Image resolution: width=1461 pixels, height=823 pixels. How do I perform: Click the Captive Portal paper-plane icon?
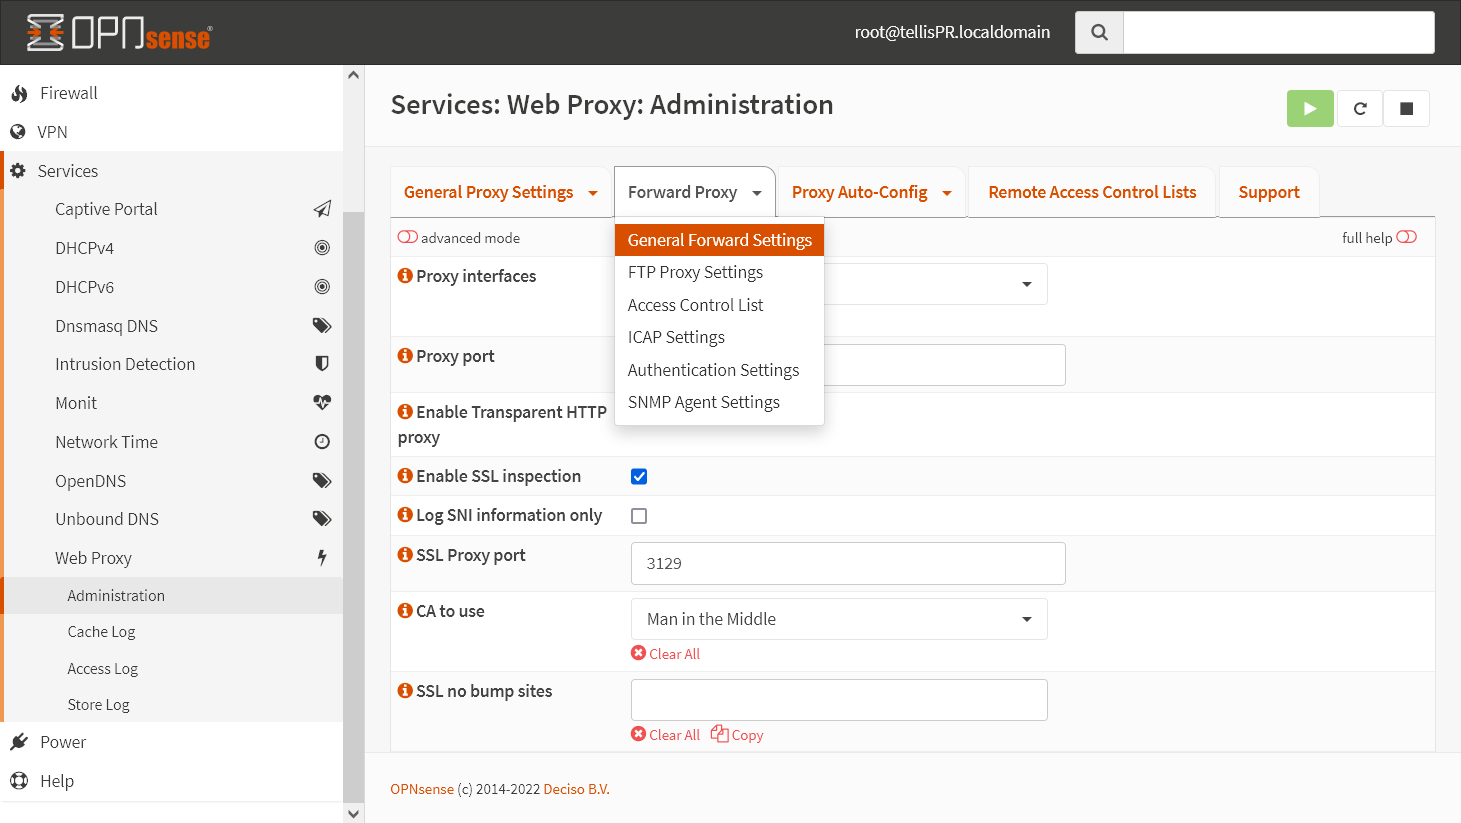coord(322,209)
